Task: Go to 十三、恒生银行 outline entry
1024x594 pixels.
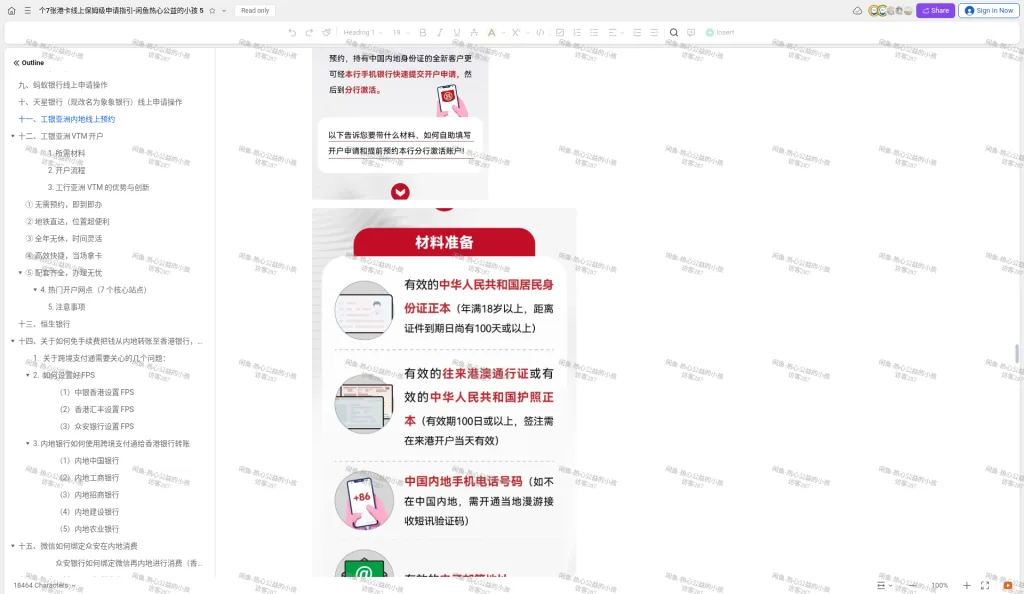Action: click(x=44, y=324)
